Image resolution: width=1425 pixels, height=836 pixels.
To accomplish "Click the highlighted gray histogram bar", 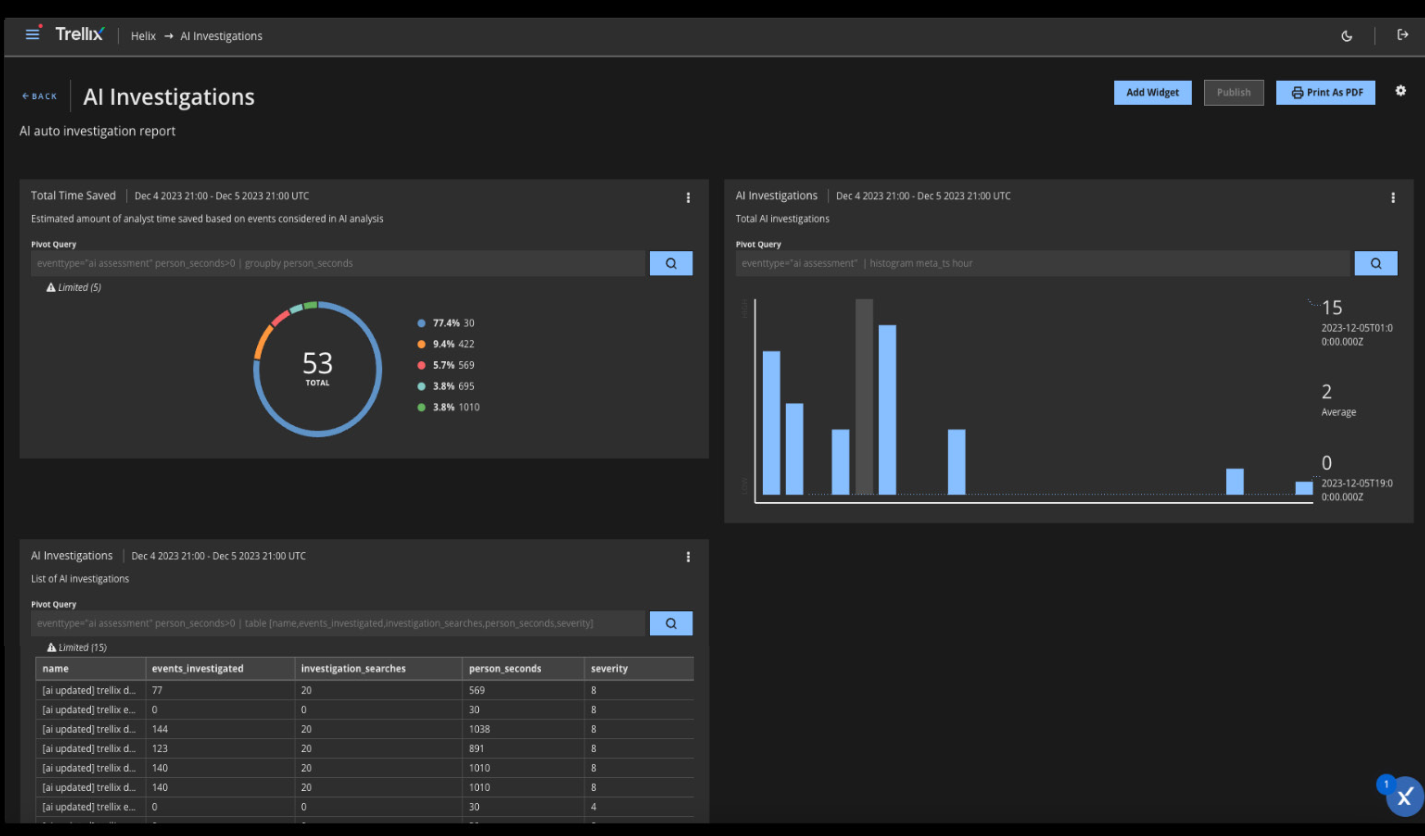I will 864,397.
